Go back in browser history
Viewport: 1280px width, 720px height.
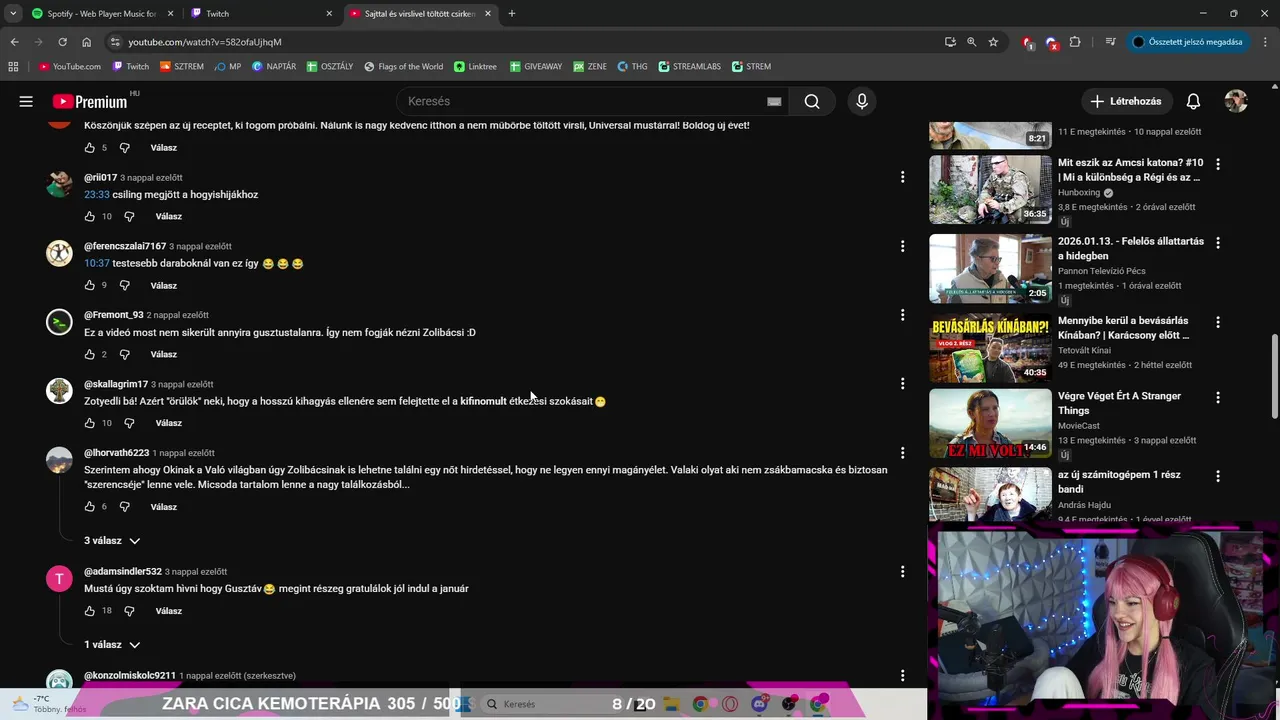(x=14, y=42)
